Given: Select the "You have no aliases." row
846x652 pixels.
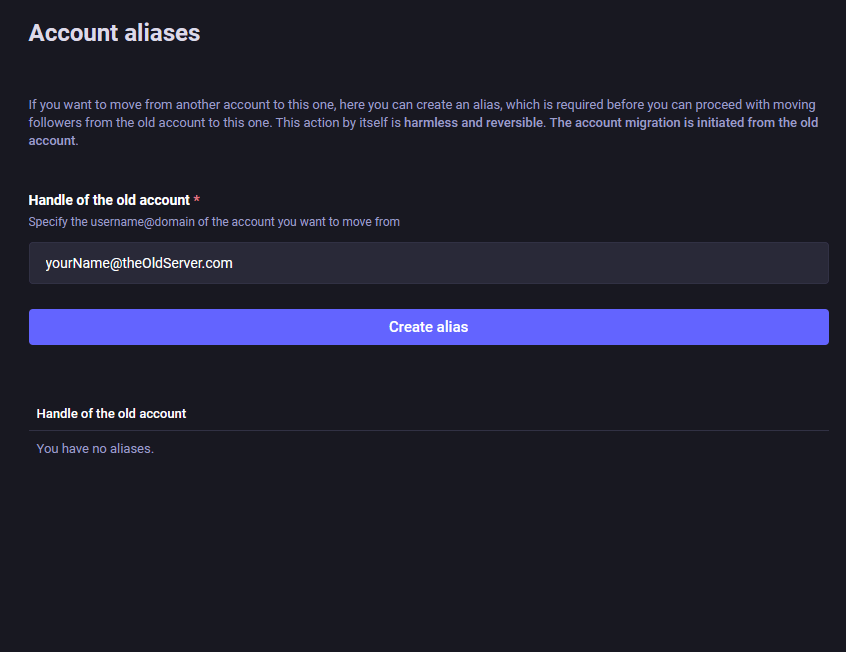Looking at the screenshot, I should coord(95,448).
